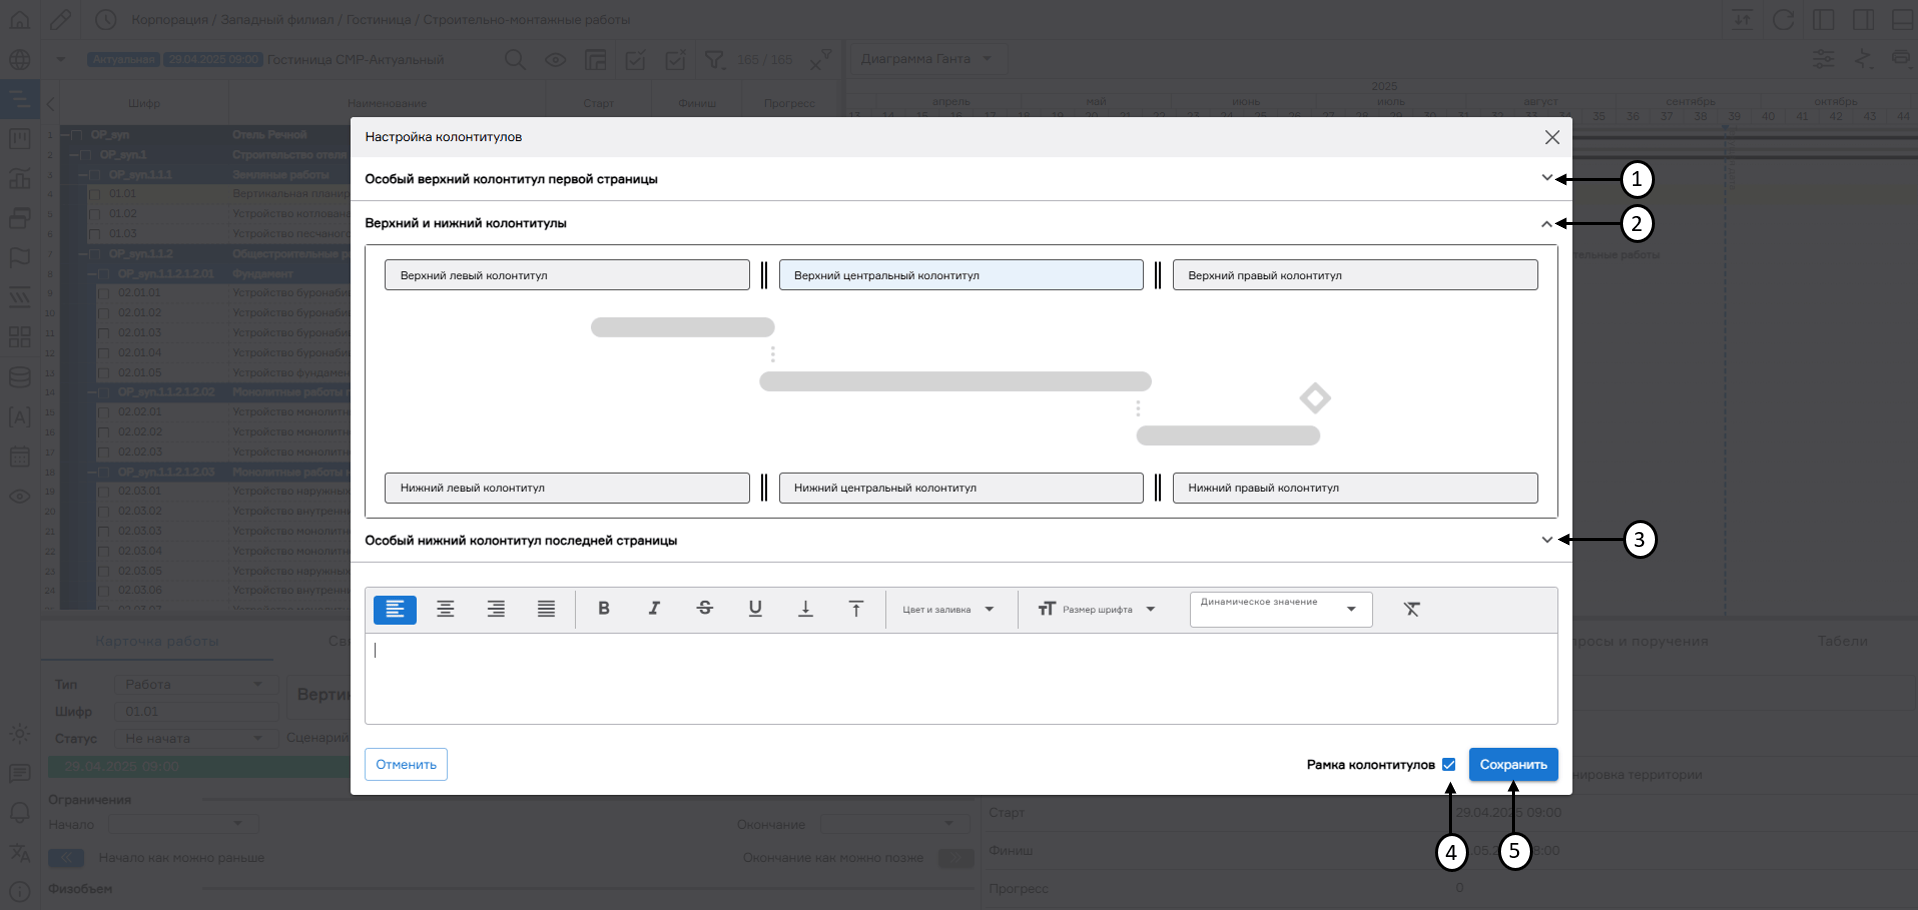1918x910 pixels.
Task: Apply underline formatting
Action: [755, 609]
